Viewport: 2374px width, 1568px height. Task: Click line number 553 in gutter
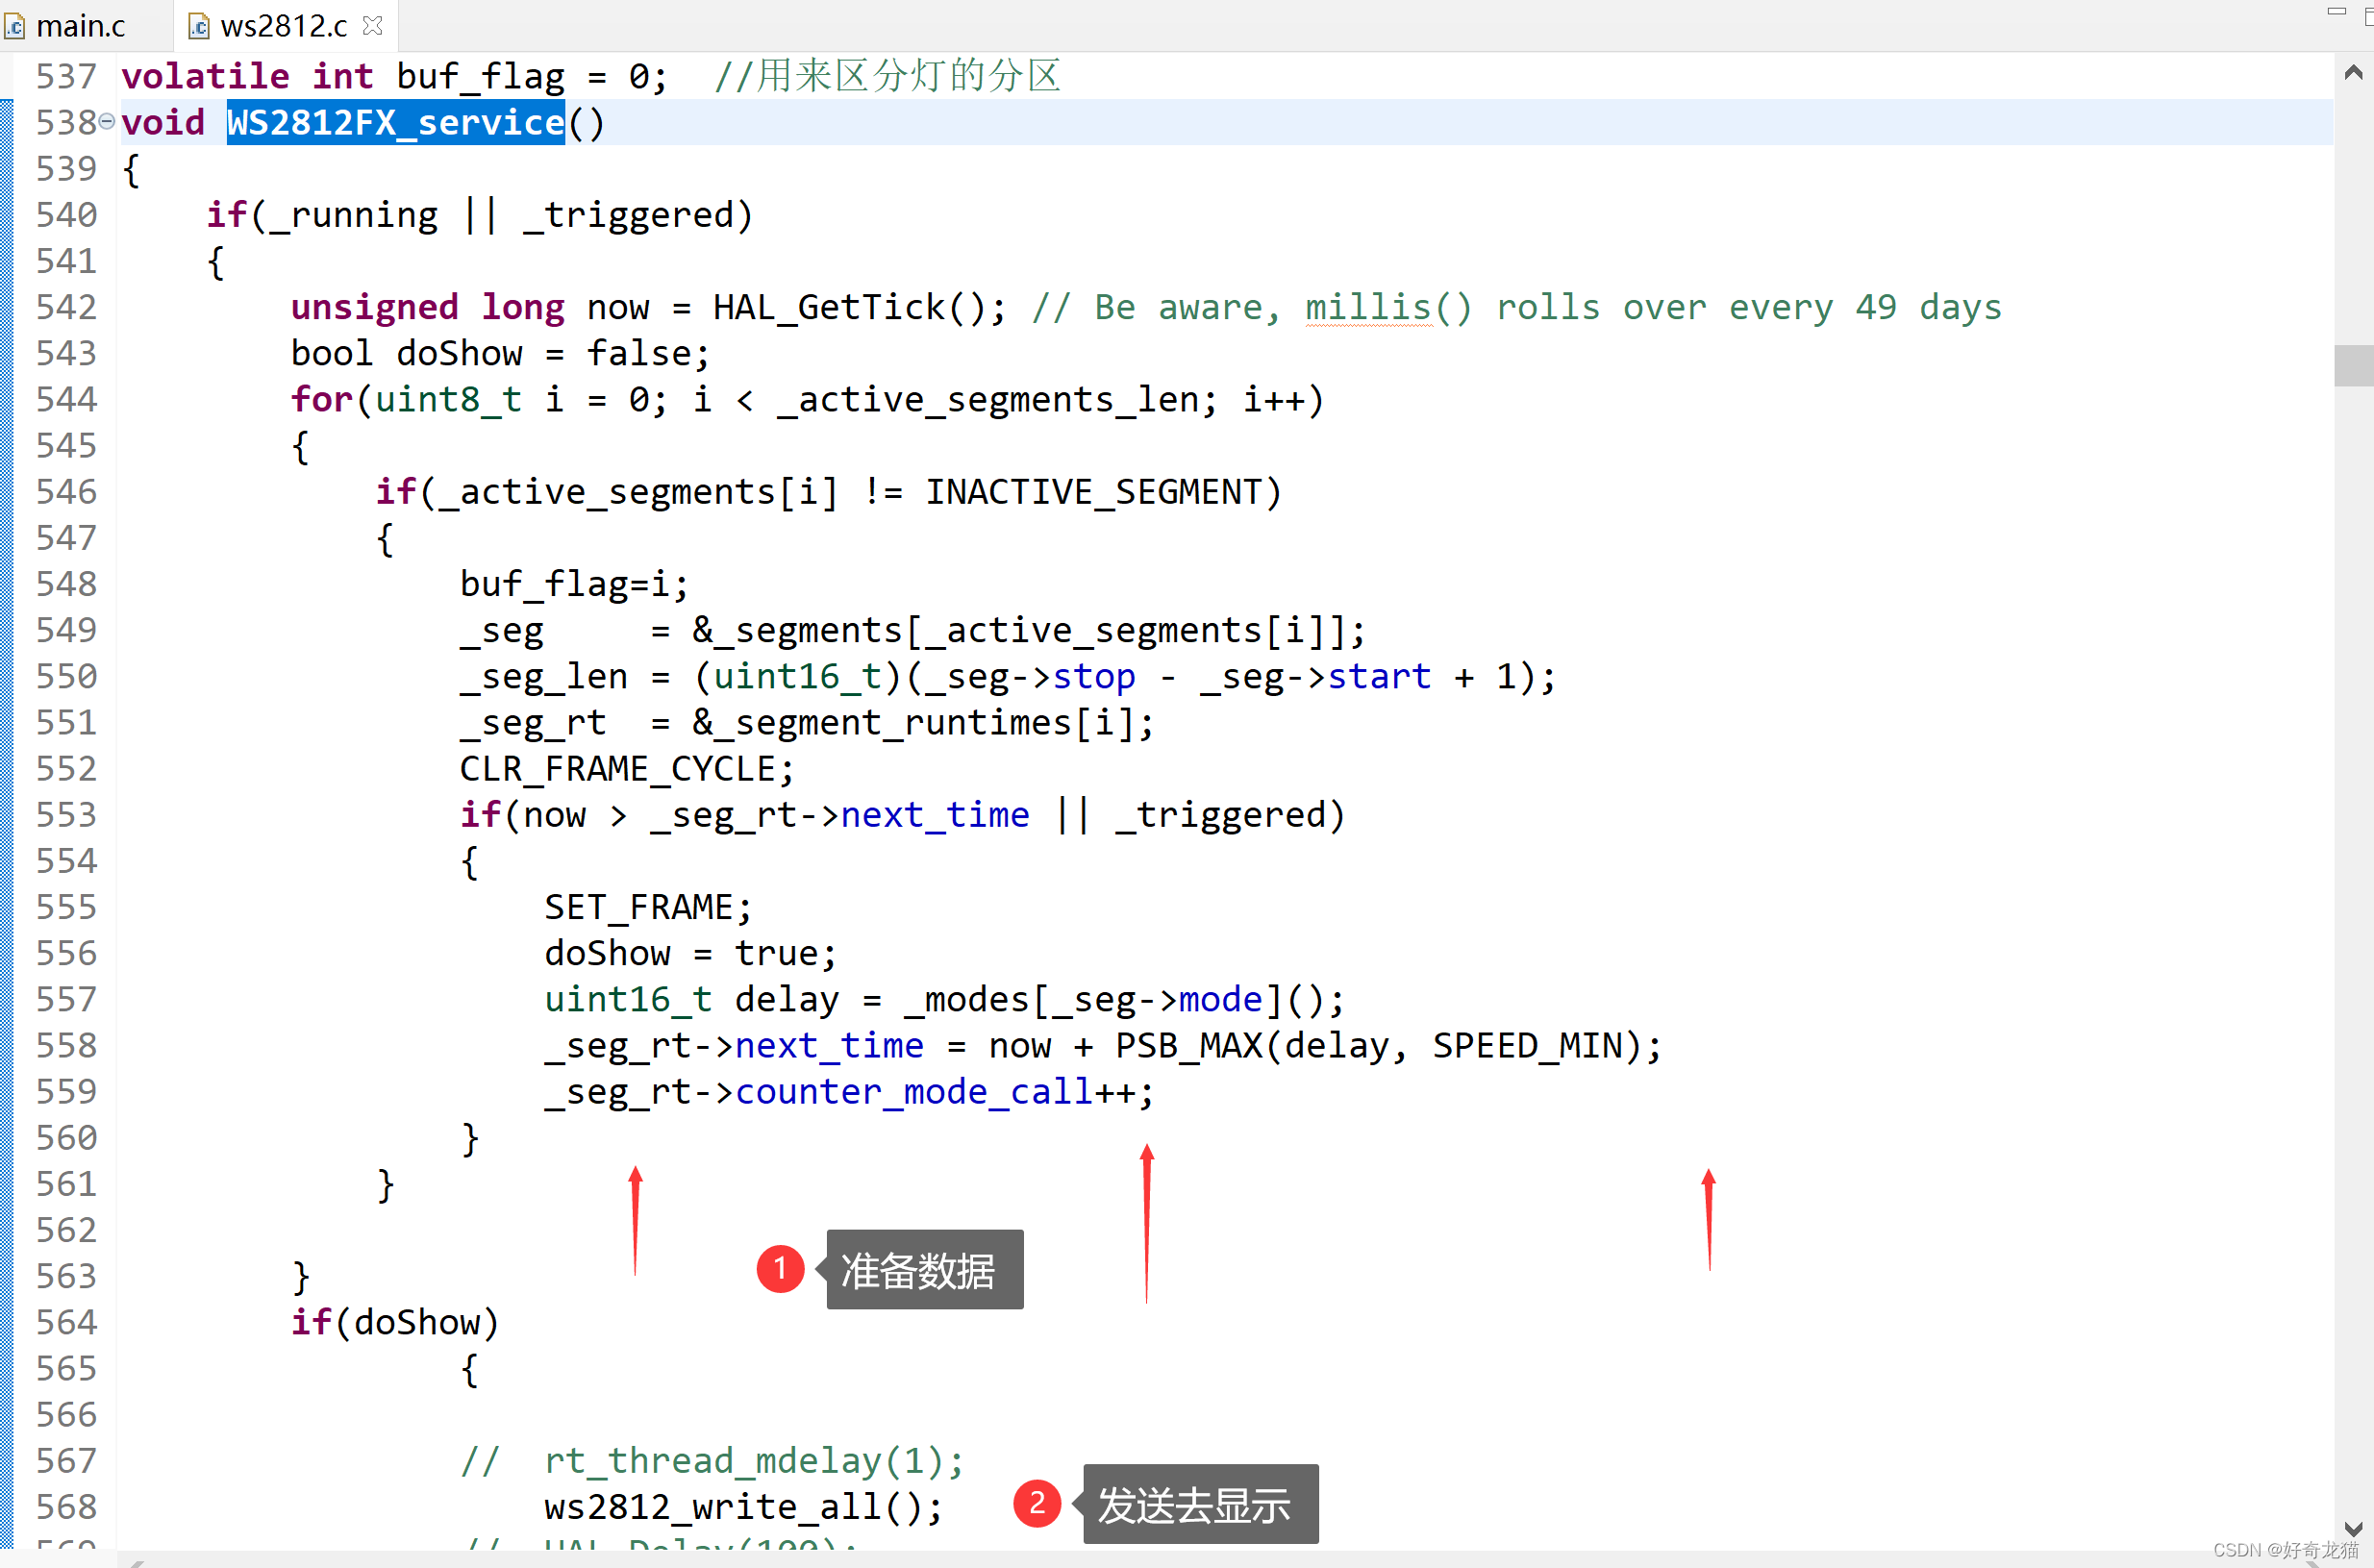(66, 814)
